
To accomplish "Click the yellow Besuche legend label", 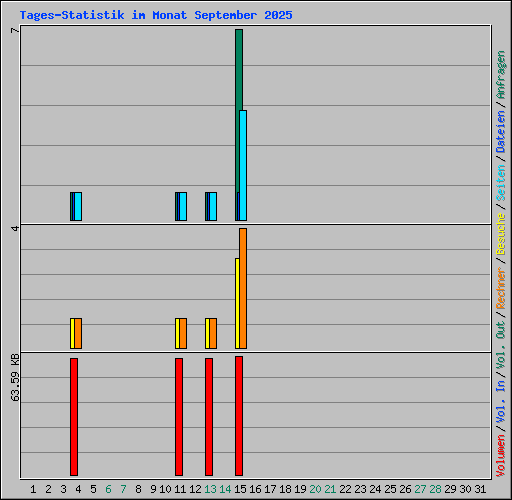I will [x=501, y=234].
